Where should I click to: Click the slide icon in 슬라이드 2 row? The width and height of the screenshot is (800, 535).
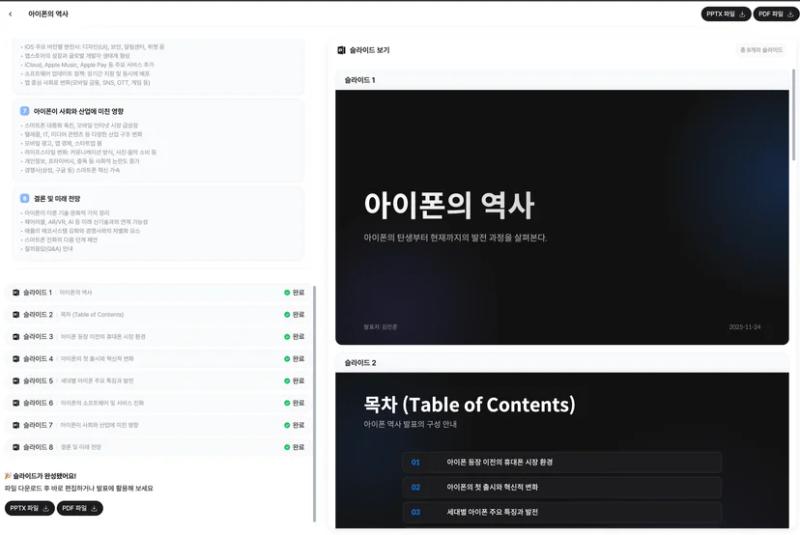(16, 315)
